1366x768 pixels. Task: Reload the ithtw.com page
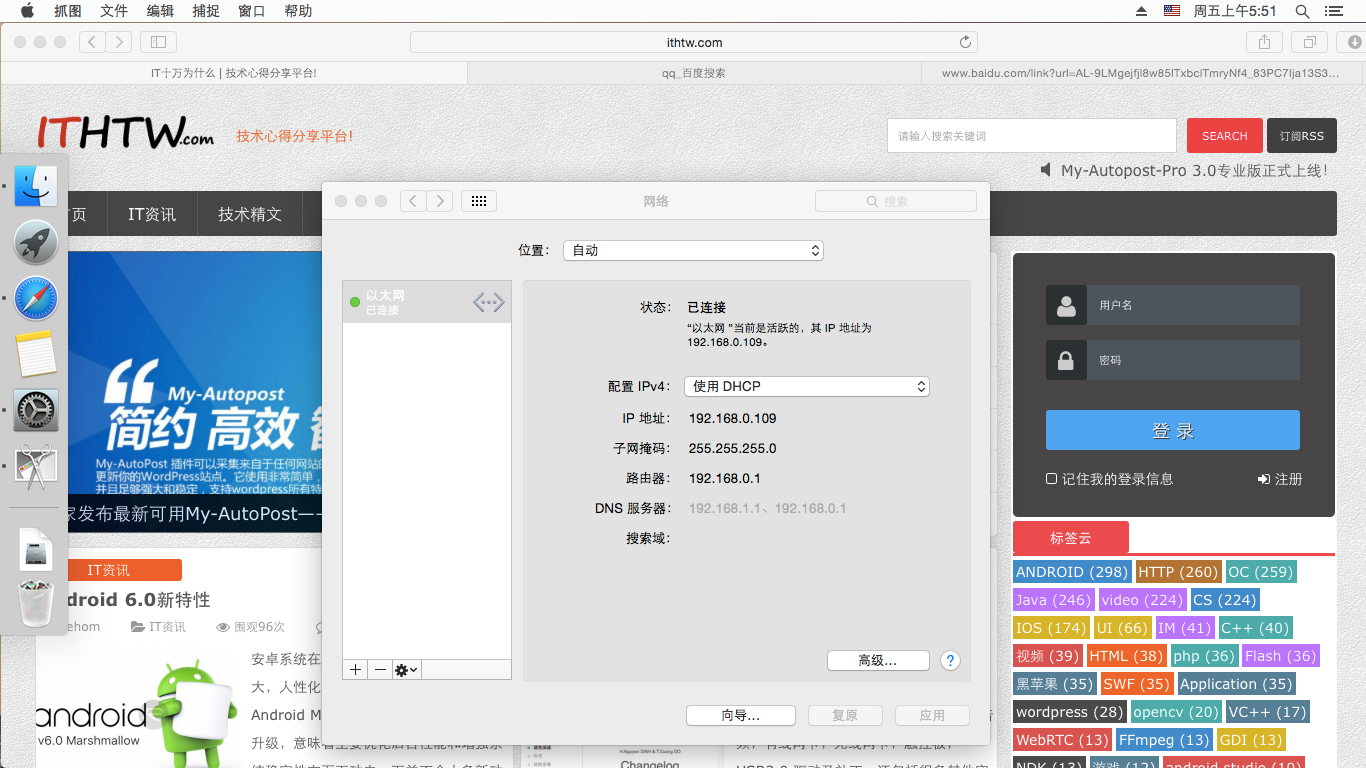point(965,42)
